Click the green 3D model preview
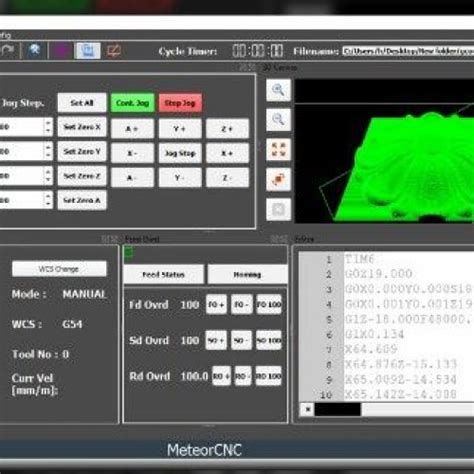Image resolution: width=474 pixels, height=474 pixels. tap(405, 168)
